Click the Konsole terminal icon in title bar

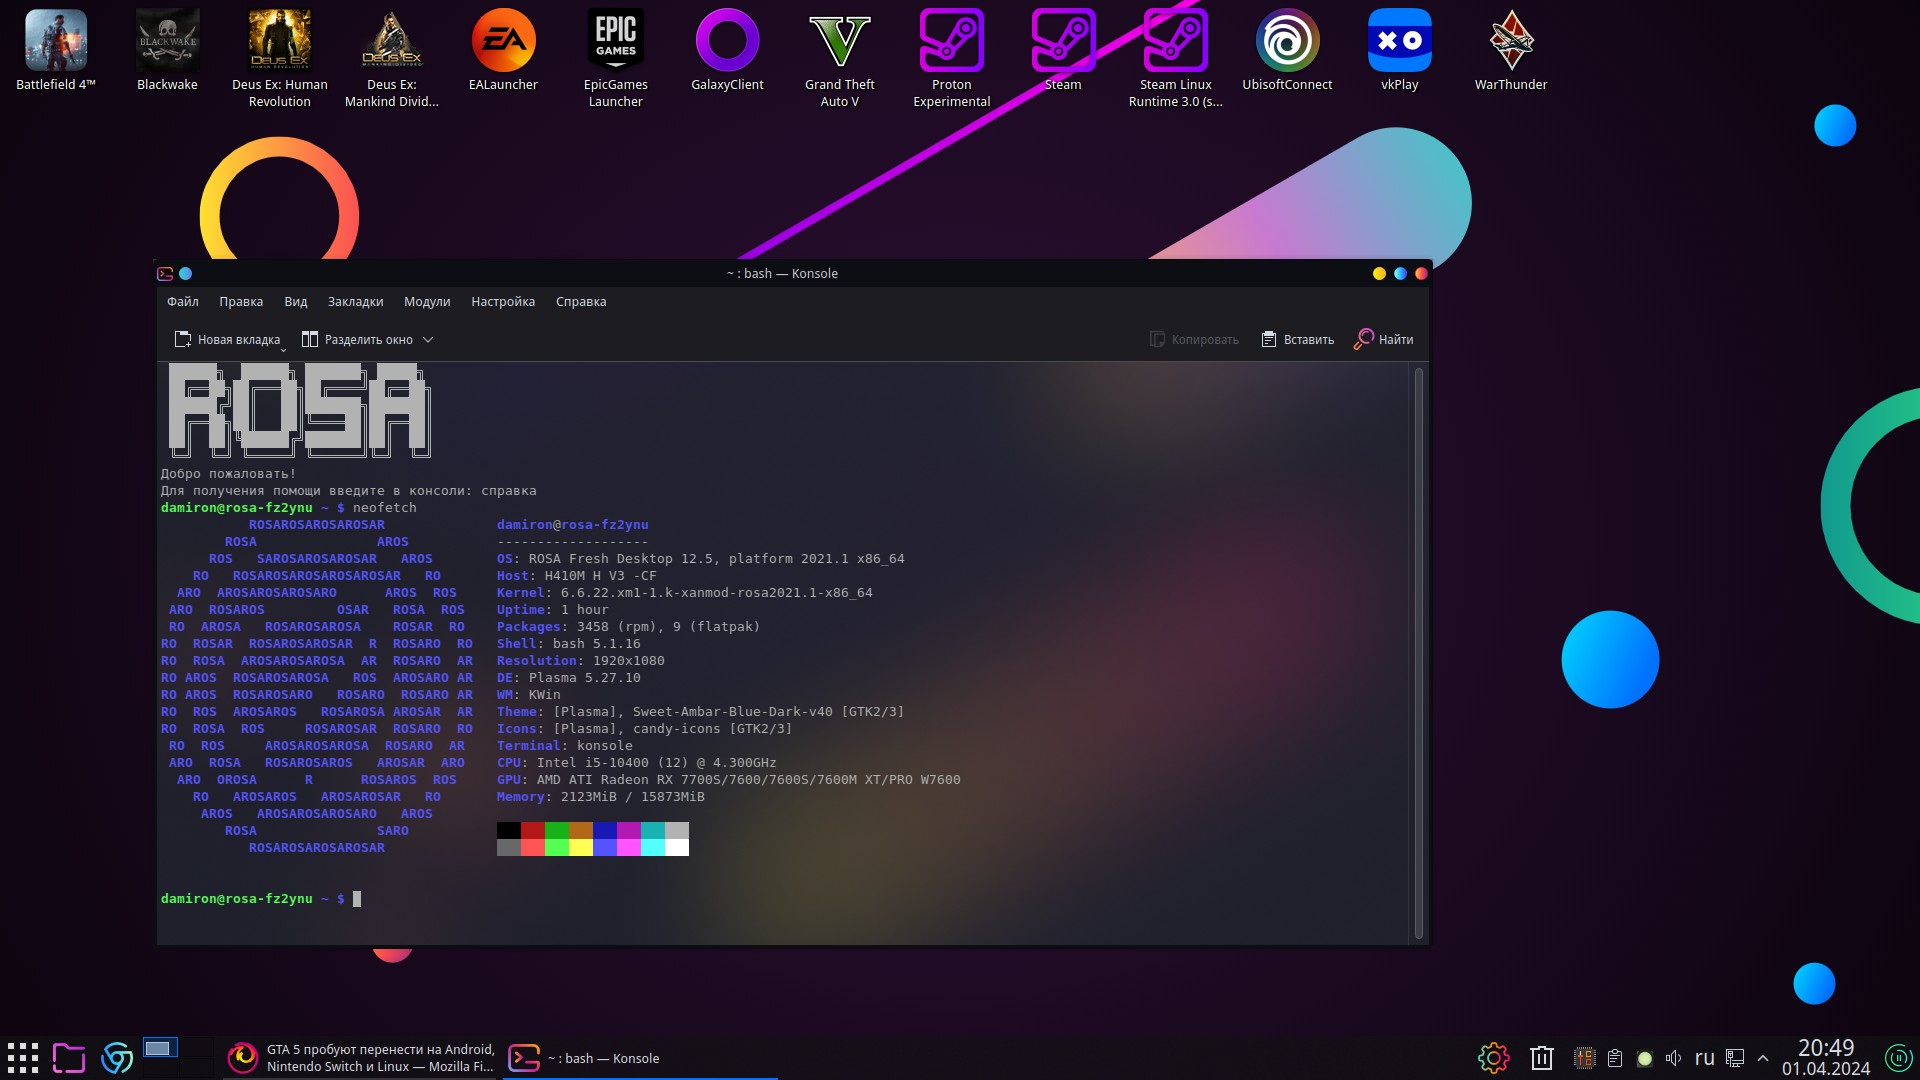pyautogui.click(x=165, y=273)
